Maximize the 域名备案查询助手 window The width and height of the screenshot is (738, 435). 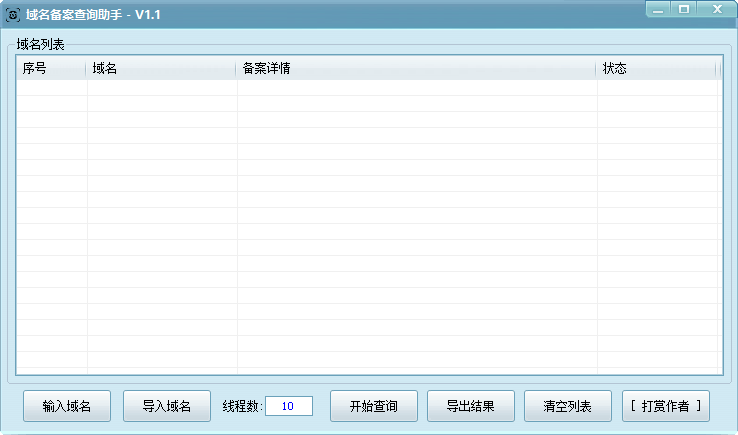tap(684, 9)
